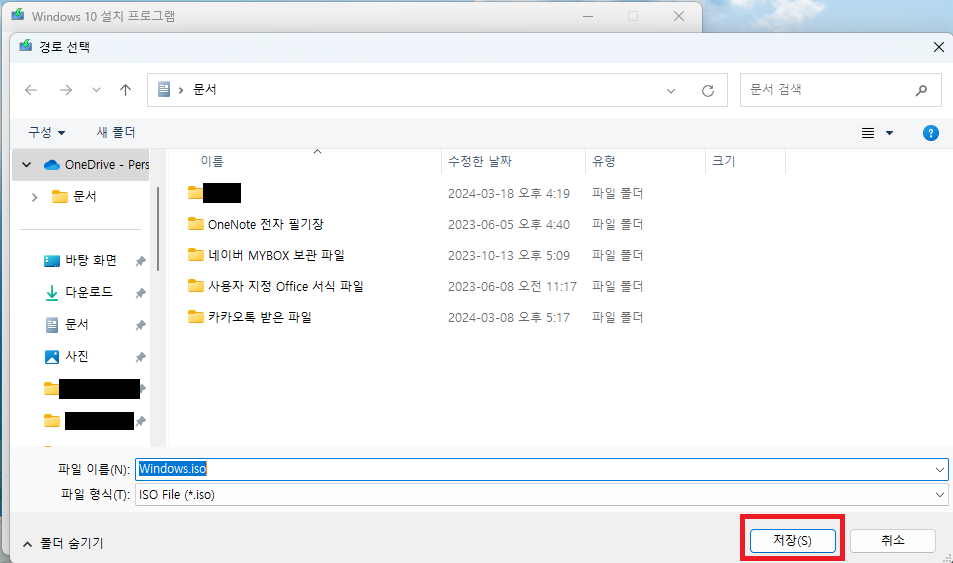Go back using the left arrow

pyautogui.click(x=31, y=91)
